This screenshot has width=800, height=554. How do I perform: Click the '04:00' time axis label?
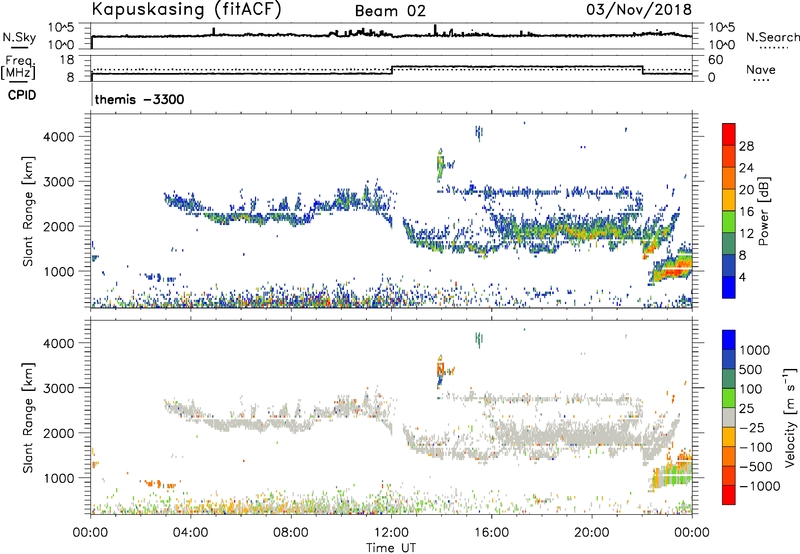(x=191, y=533)
